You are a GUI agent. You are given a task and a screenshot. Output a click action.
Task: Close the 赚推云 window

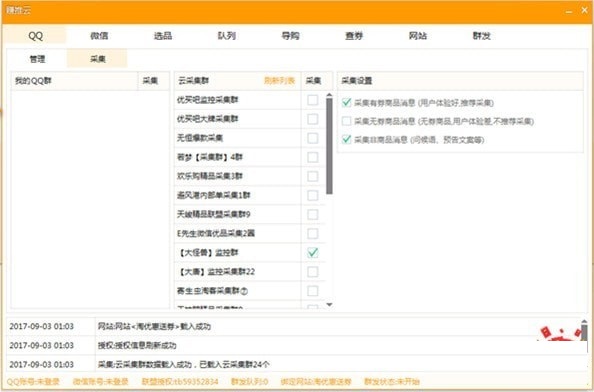pyautogui.click(x=585, y=11)
